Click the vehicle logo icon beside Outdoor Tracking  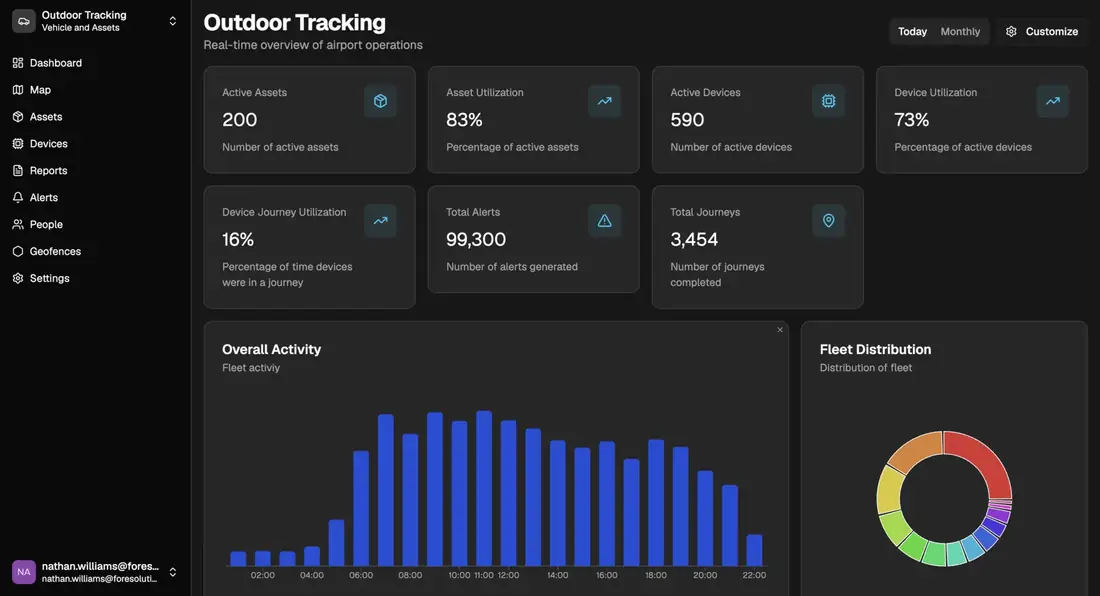[23, 21]
